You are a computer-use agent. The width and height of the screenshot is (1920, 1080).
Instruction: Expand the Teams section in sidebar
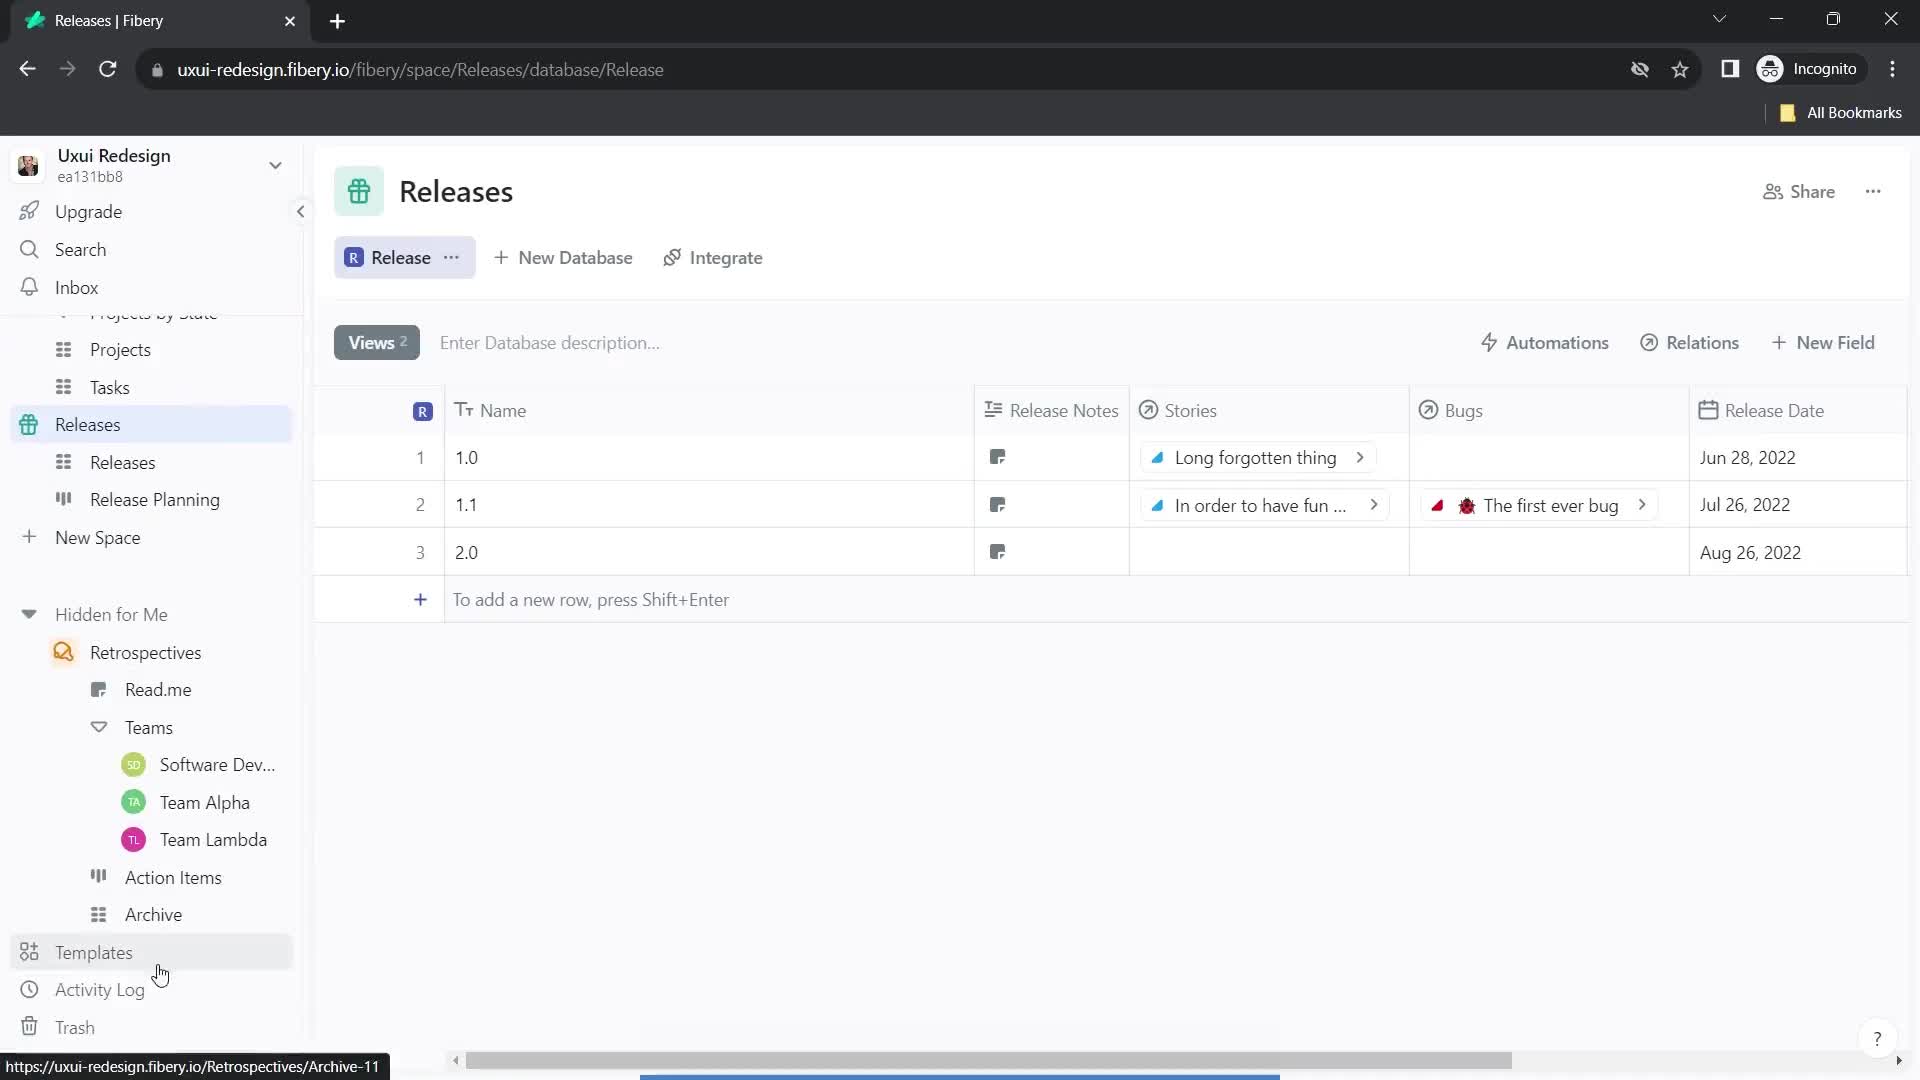(x=99, y=727)
